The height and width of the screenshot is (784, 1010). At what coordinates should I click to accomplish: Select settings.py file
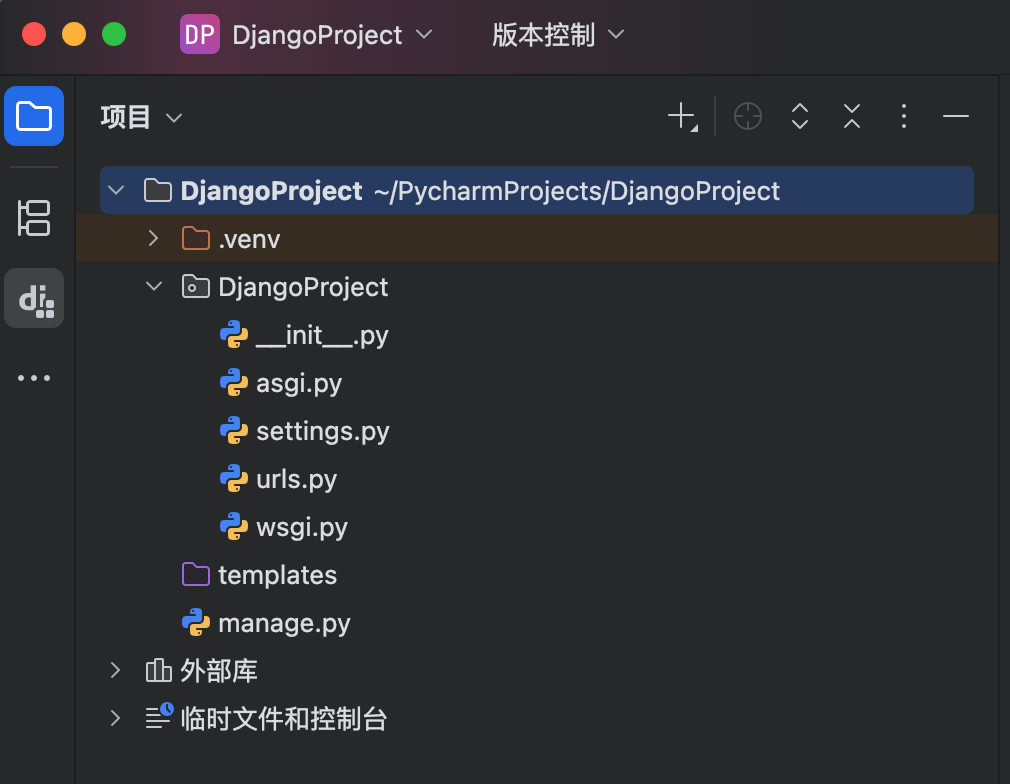(x=322, y=431)
